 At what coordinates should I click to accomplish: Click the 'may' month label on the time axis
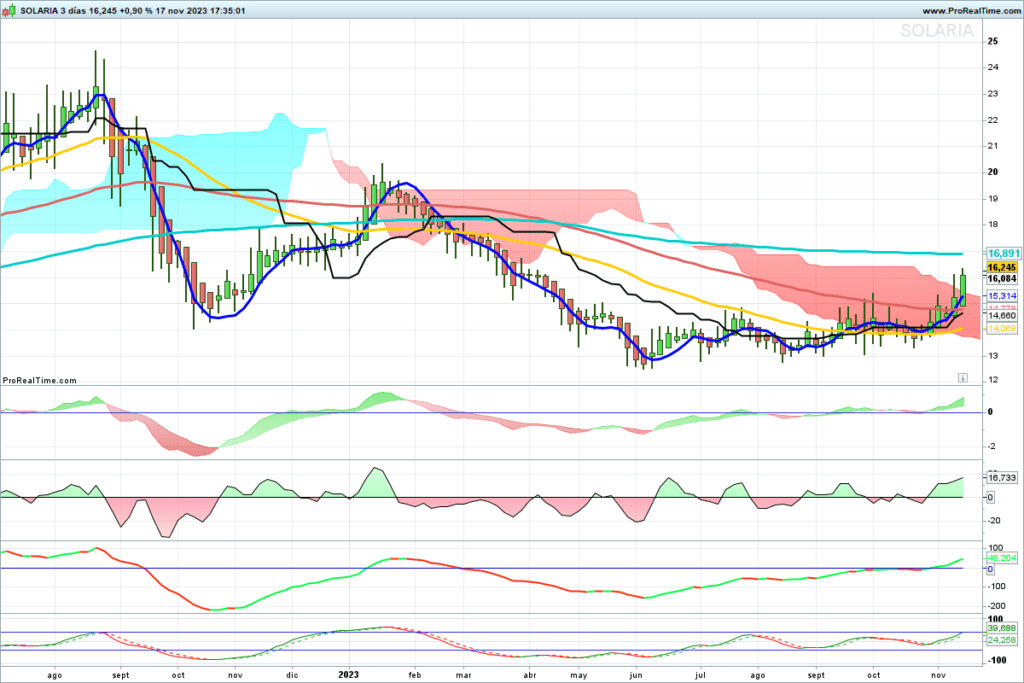[579, 675]
